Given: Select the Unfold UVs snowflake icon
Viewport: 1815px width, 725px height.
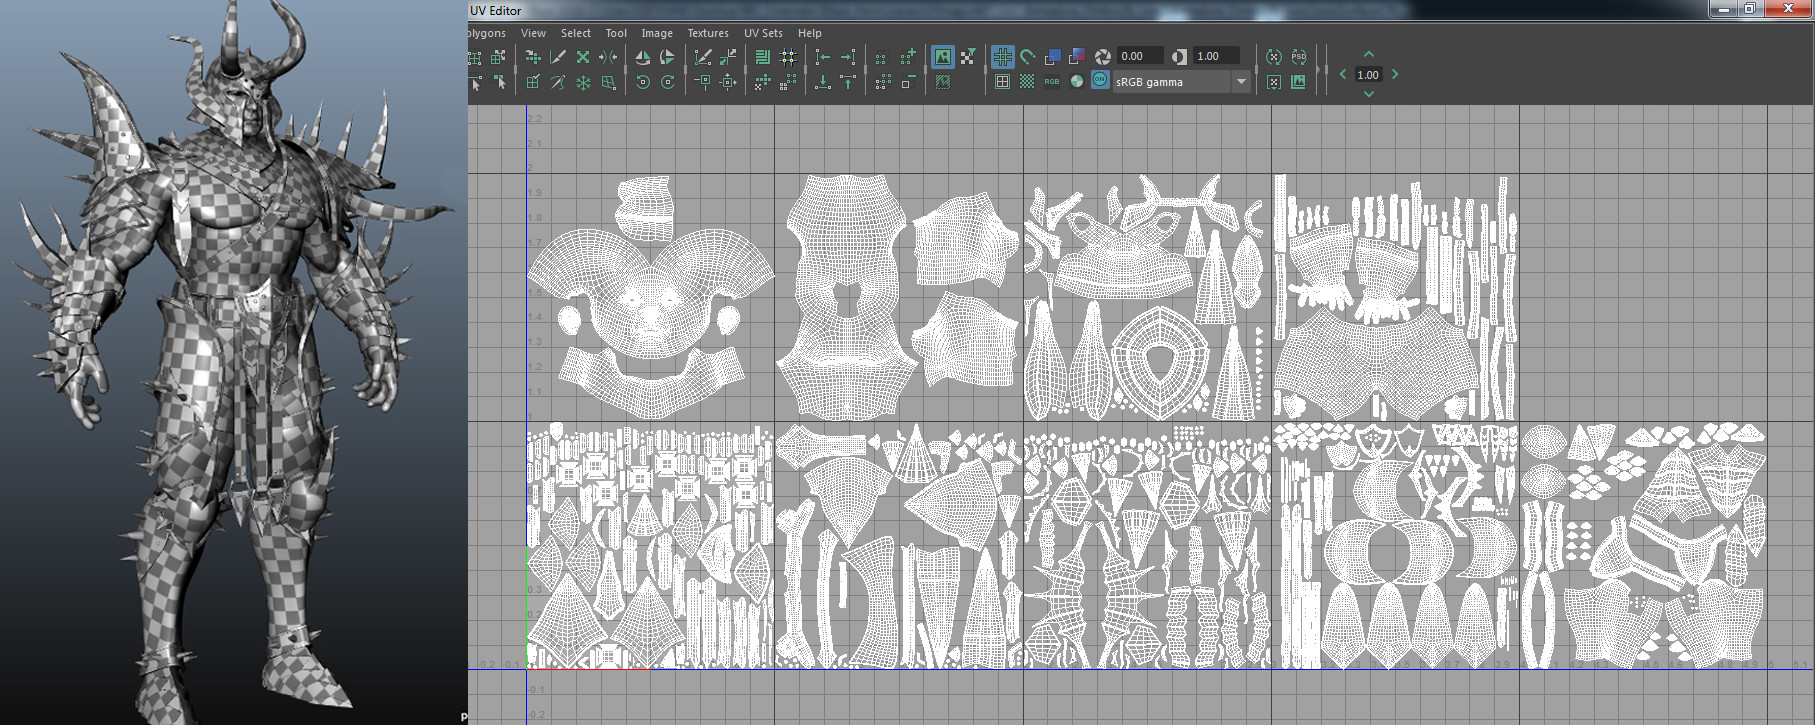Looking at the screenshot, I should (x=583, y=83).
